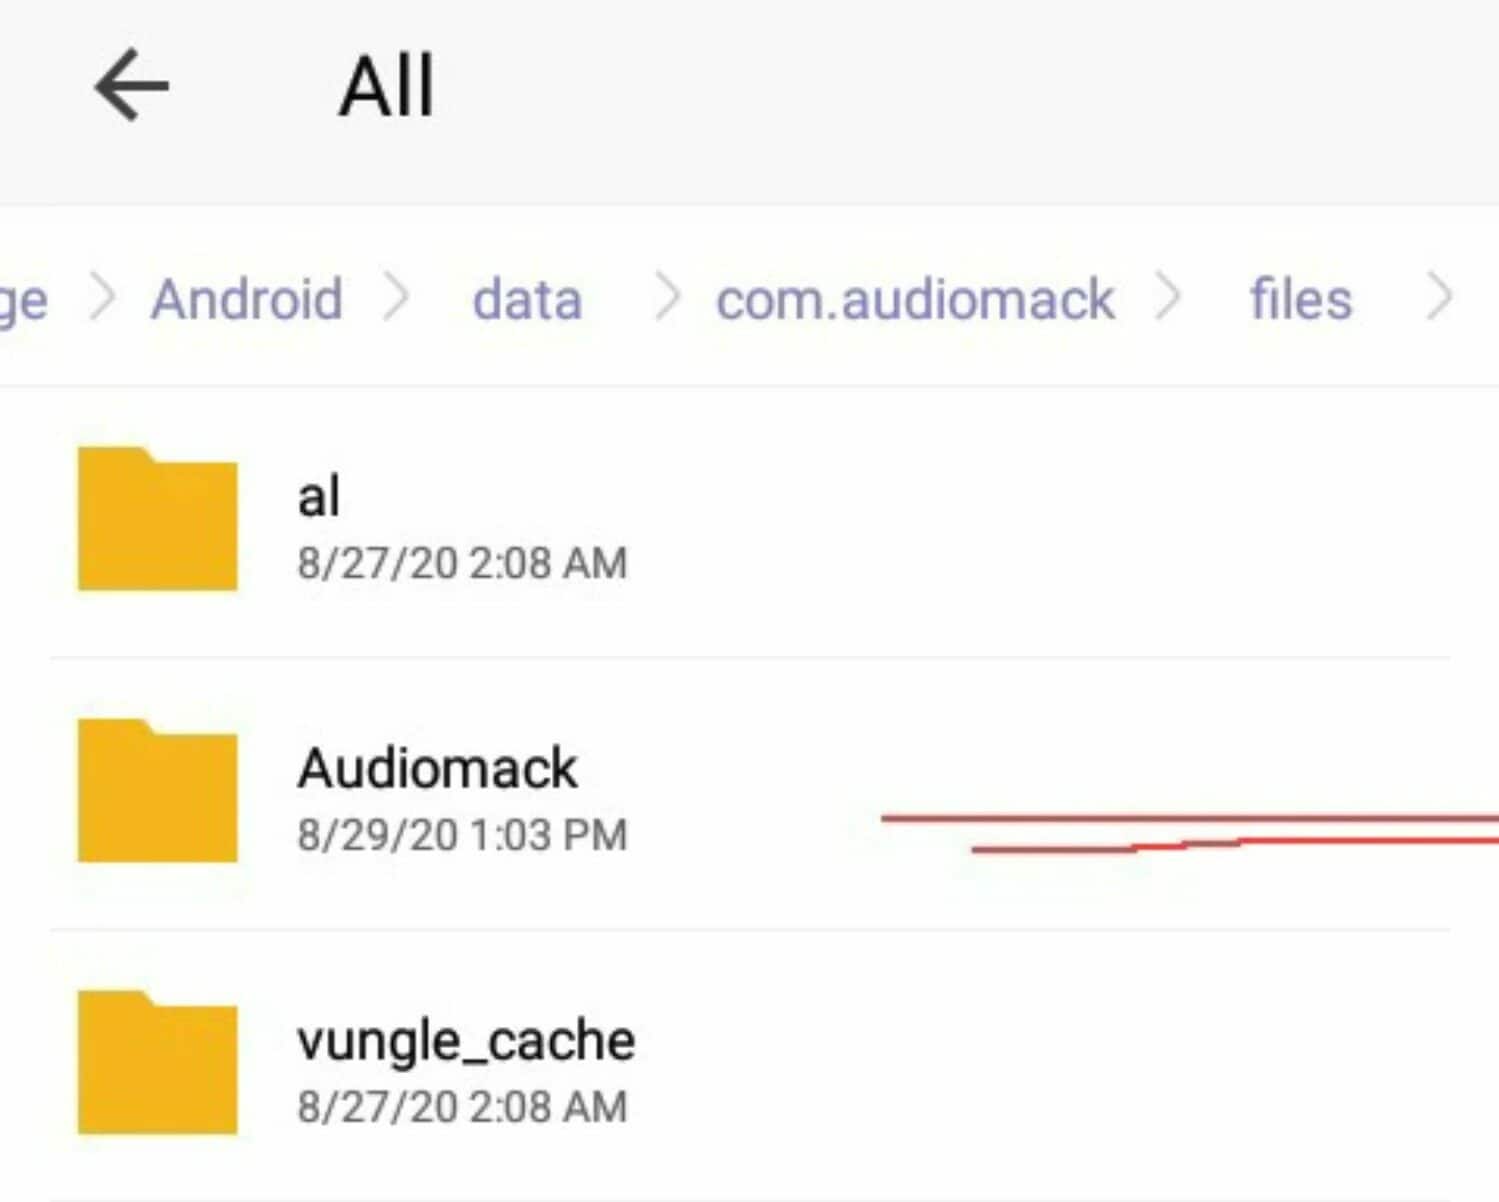Open folder named al
The image size is (1499, 1202).
(319, 496)
